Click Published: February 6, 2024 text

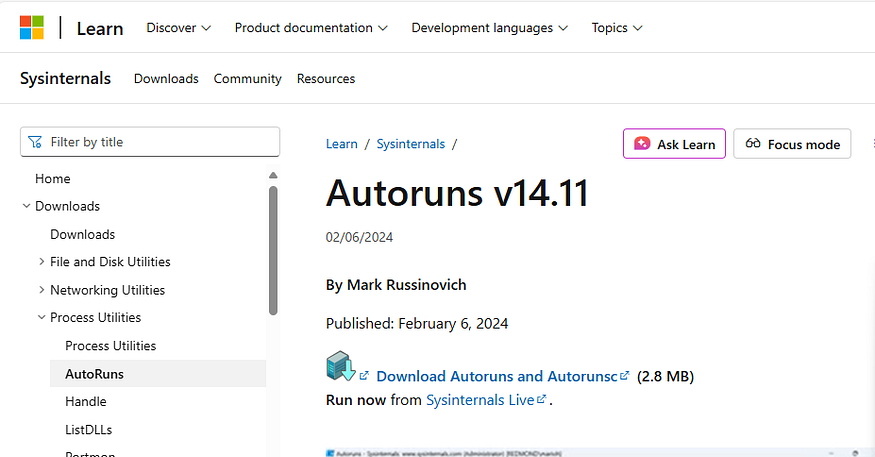pos(417,324)
